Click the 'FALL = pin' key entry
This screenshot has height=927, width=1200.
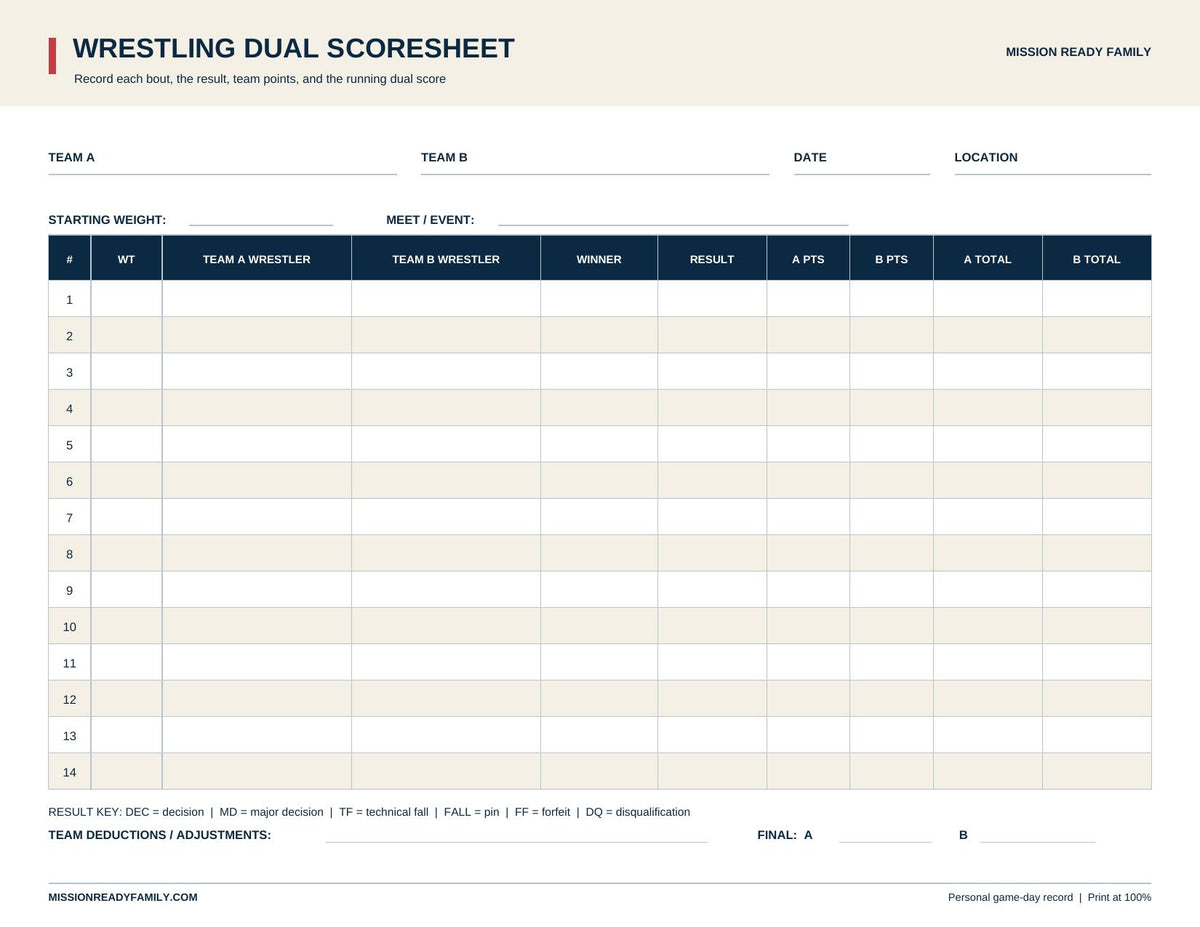pos(471,812)
